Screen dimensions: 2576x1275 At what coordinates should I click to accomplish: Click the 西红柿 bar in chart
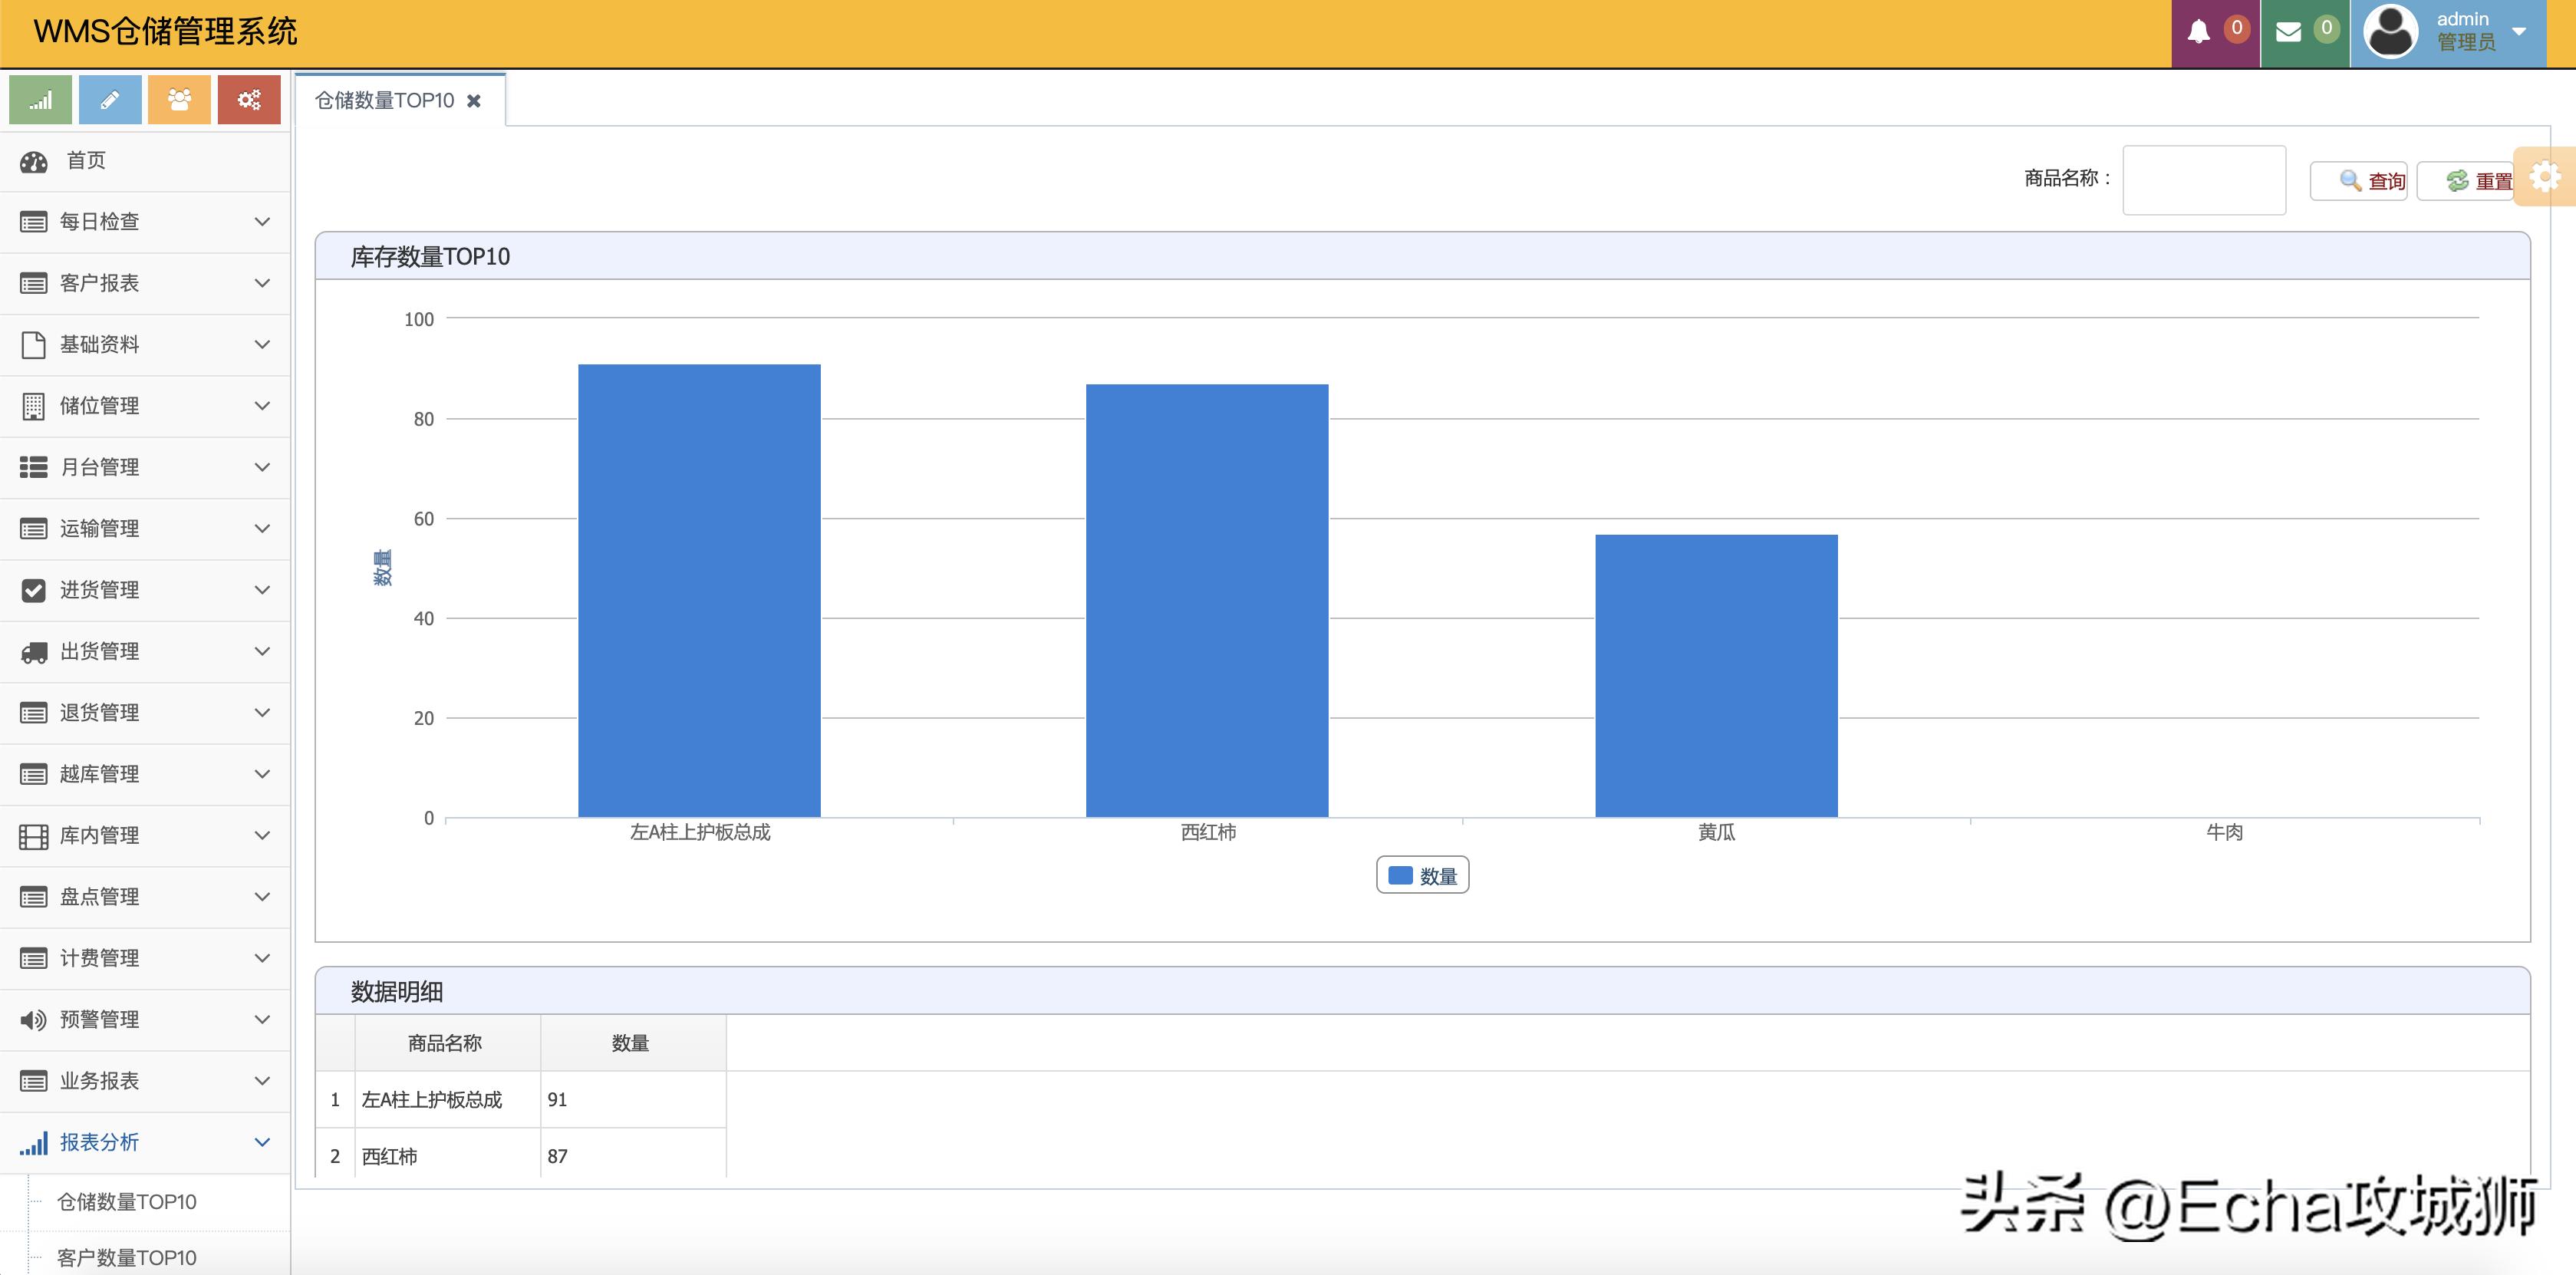1207,600
